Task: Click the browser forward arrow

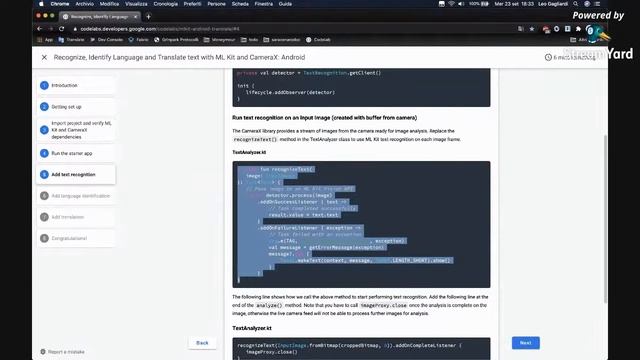Action: tap(51, 29)
